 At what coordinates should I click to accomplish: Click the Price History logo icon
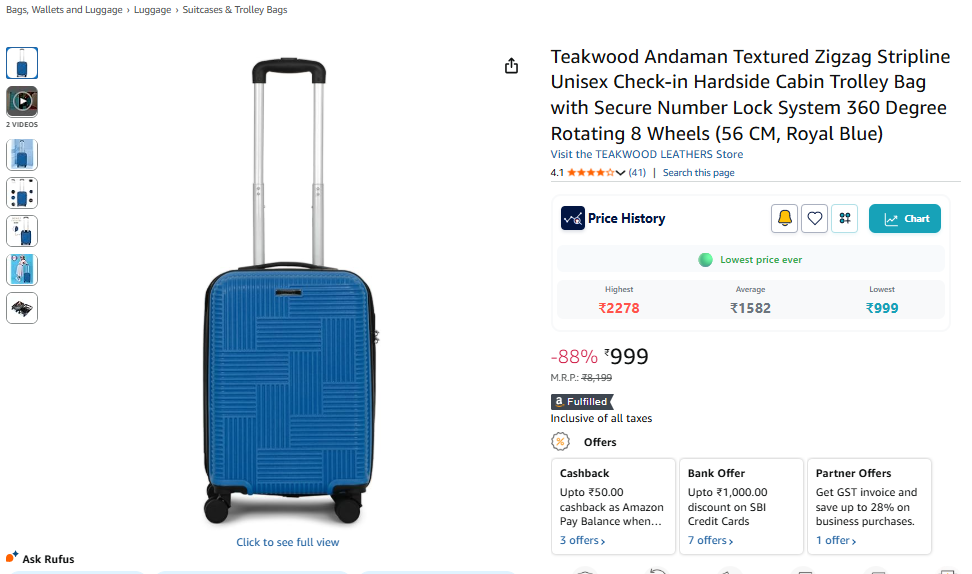pos(573,218)
